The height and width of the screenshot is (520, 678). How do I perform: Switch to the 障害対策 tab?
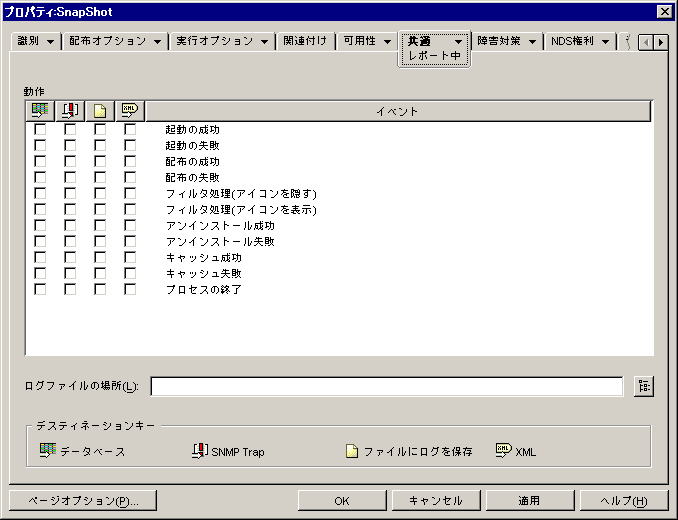tap(499, 41)
